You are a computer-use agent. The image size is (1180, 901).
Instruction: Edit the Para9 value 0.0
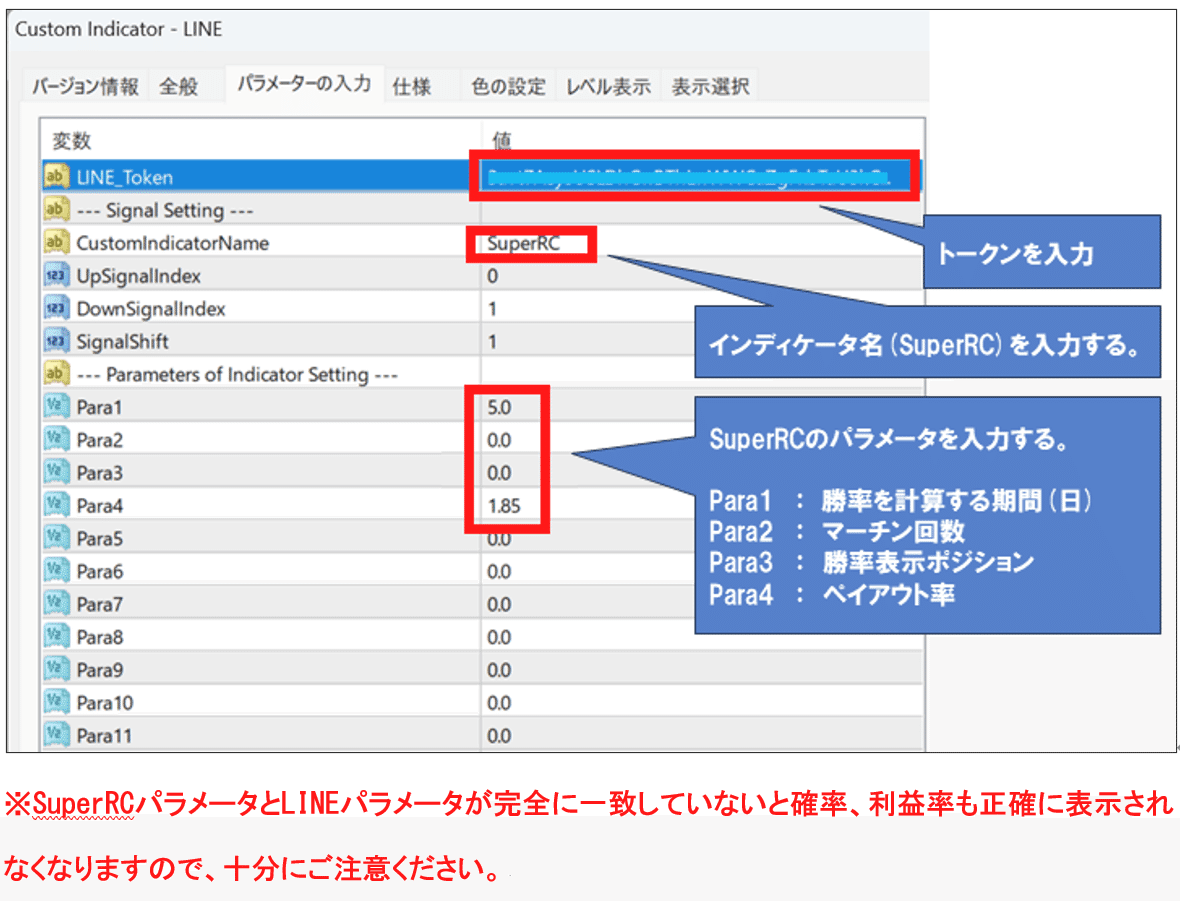pos(499,670)
